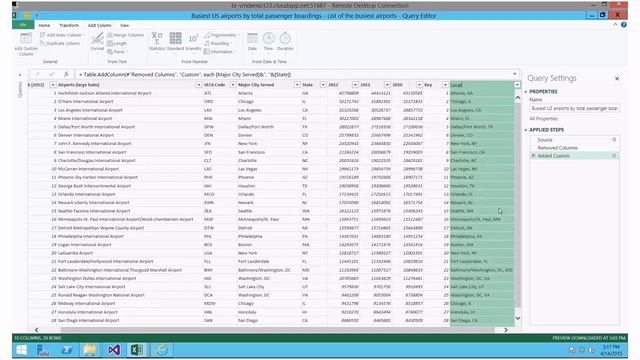The image size is (640, 360).
Task: Open the Rounding tool
Action: pyautogui.click(x=218, y=43)
